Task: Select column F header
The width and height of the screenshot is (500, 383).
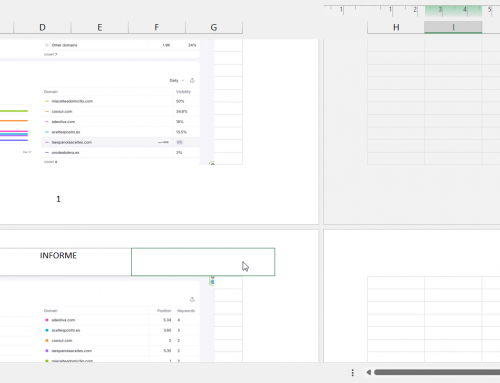Action: (157, 27)
